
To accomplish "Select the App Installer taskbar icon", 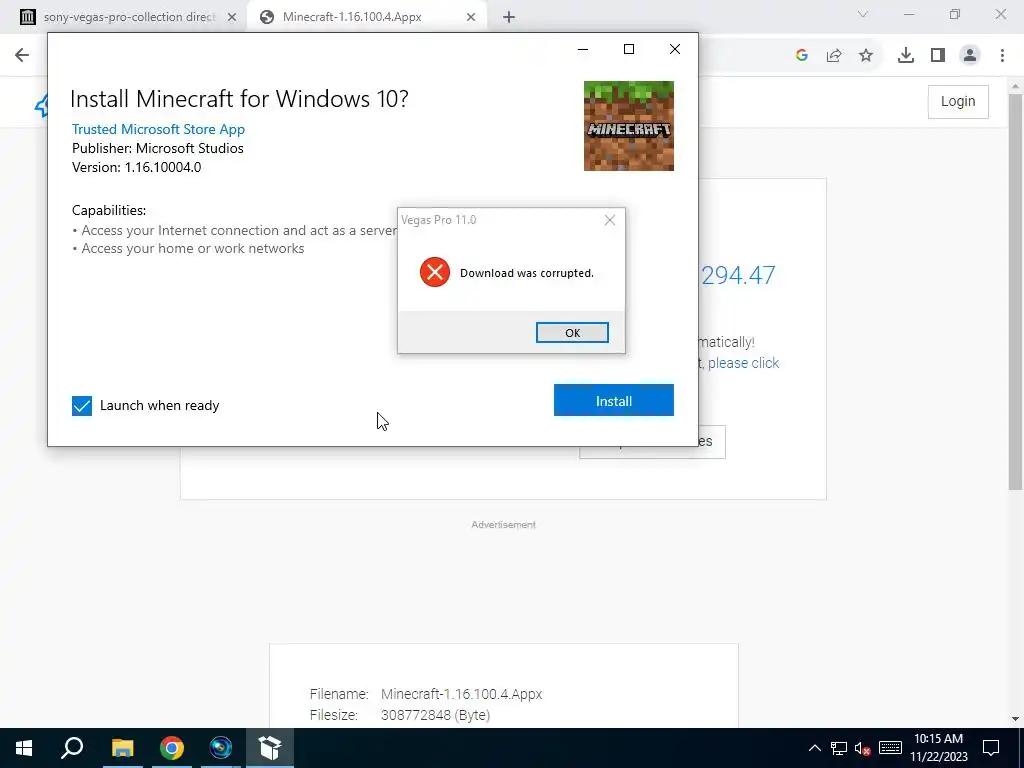I will [270, 748].
